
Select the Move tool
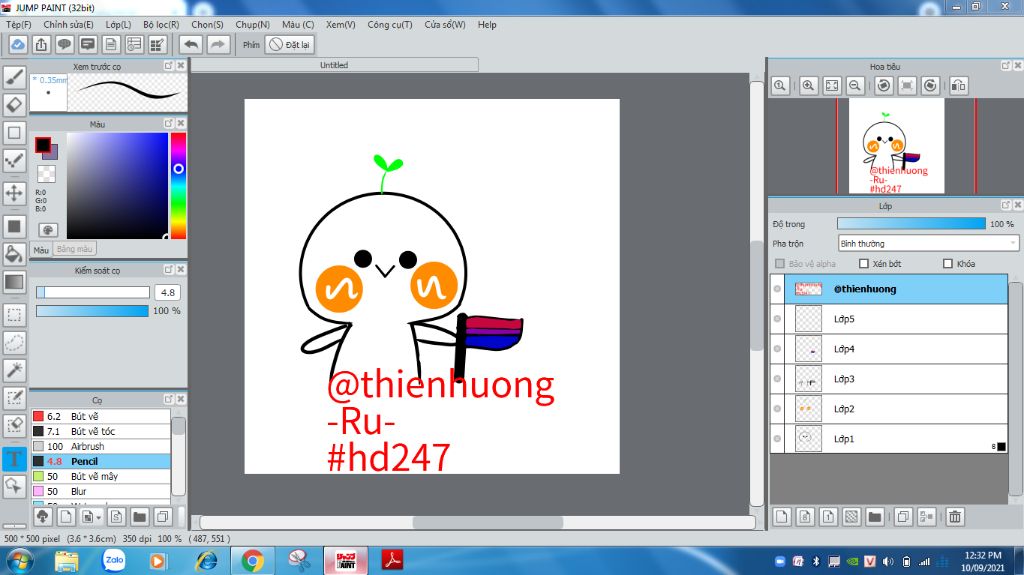(14, 193)
